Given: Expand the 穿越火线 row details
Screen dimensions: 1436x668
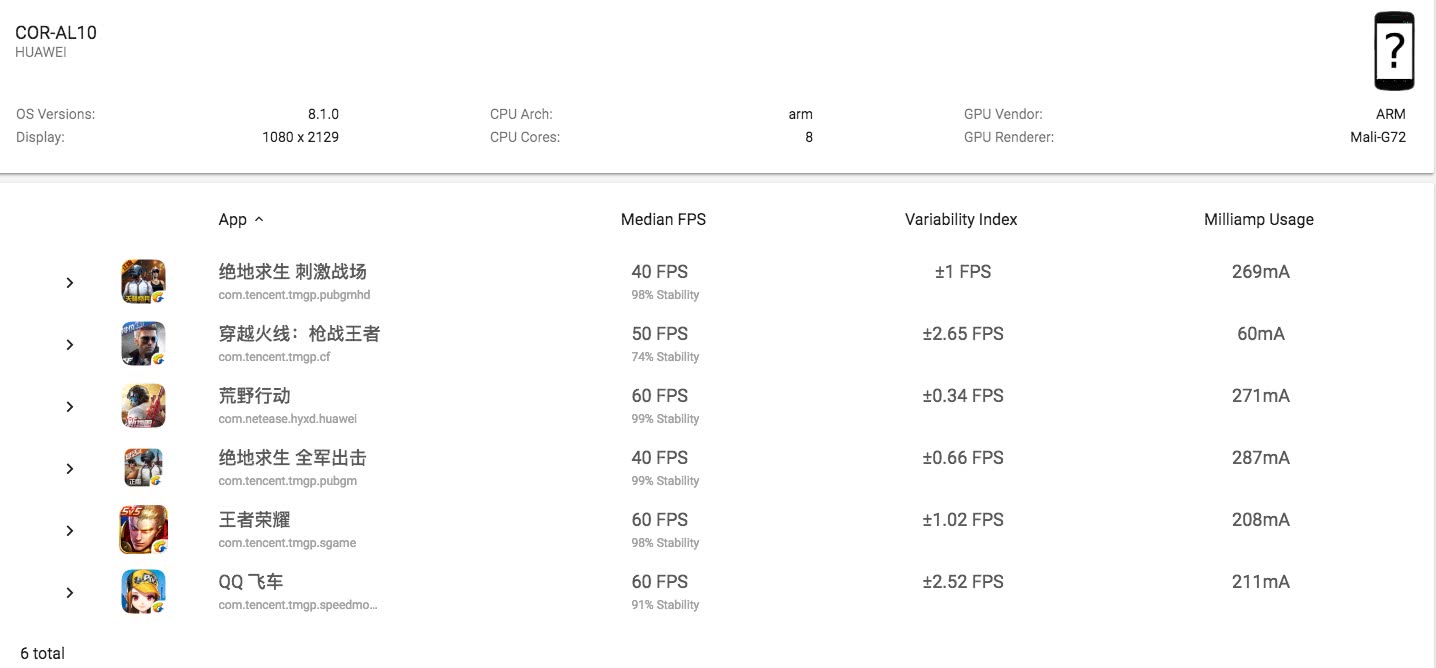Looking at the screenshot, I should [x=70, y=345].
